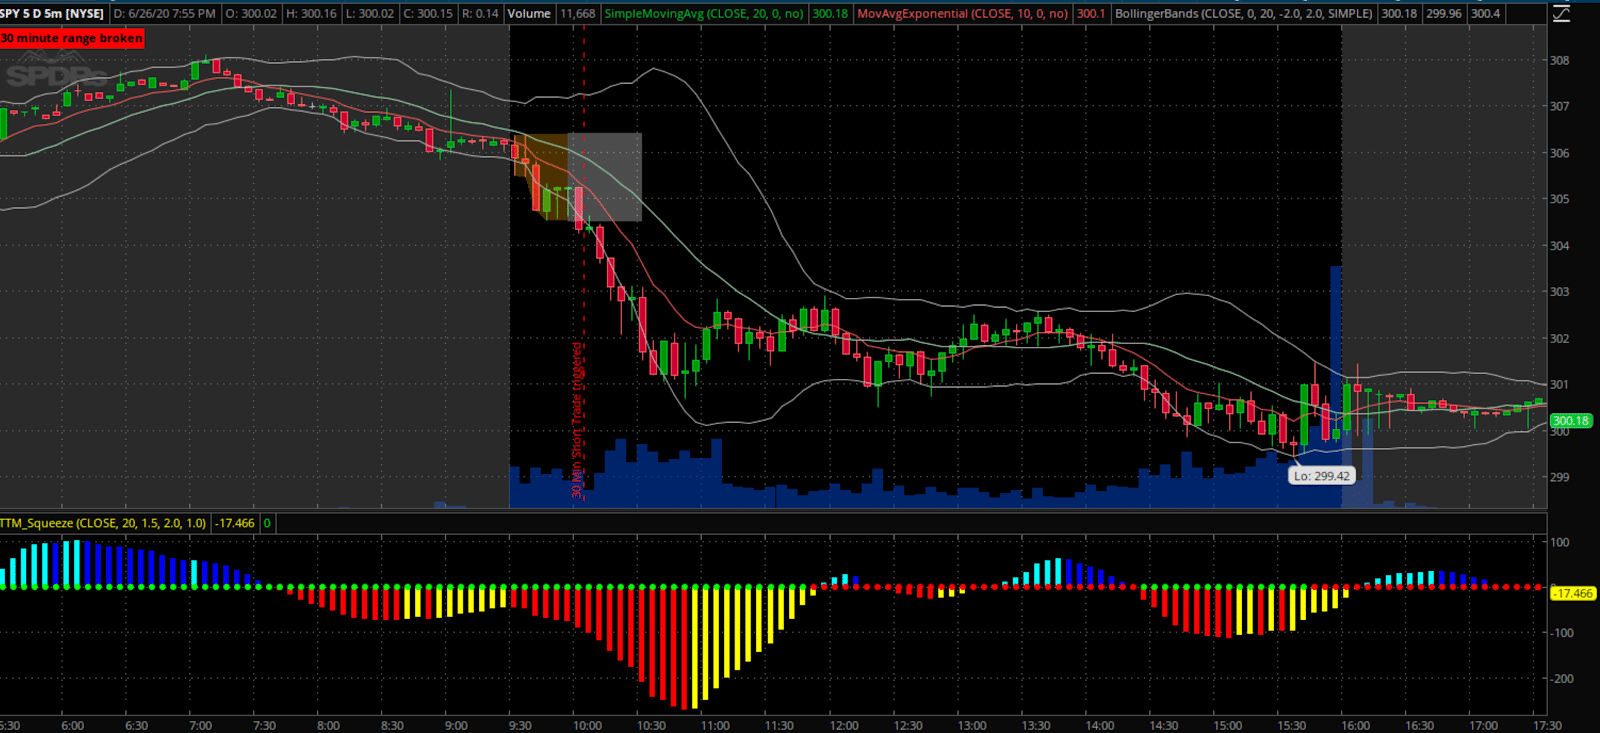The height and width of the screenshot is (733, 1600).
Task: Click the open price 'O: 300.02'
Action: [252, 14]
